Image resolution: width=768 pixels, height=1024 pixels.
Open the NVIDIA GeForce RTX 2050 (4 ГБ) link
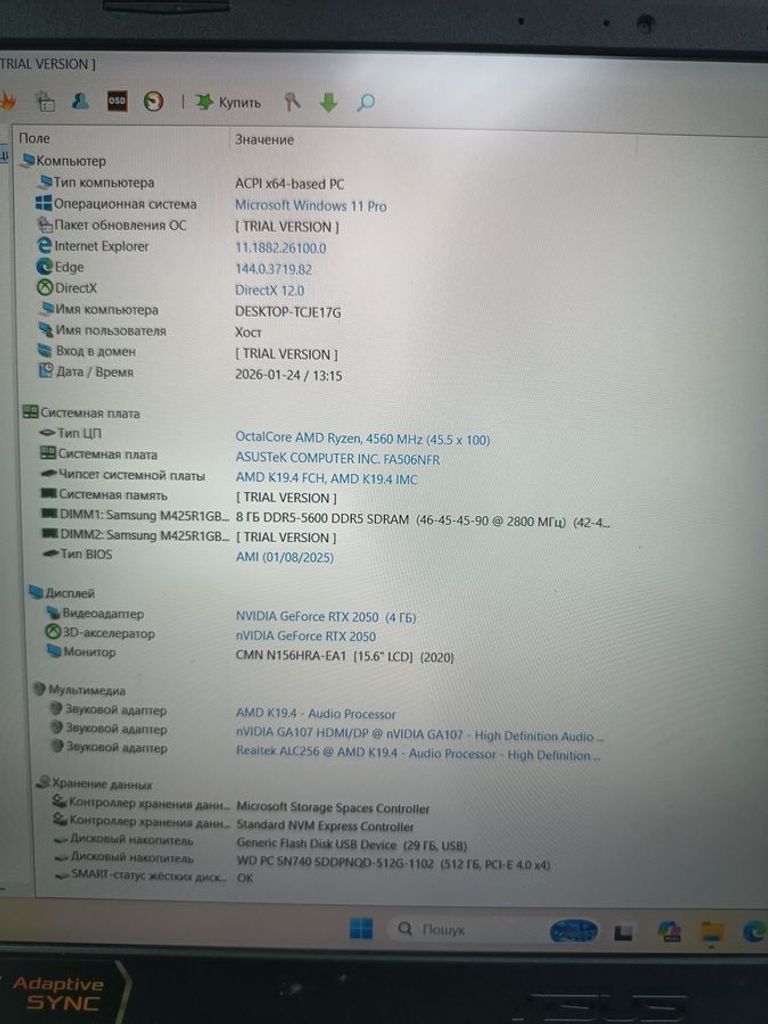coord(325,617)
